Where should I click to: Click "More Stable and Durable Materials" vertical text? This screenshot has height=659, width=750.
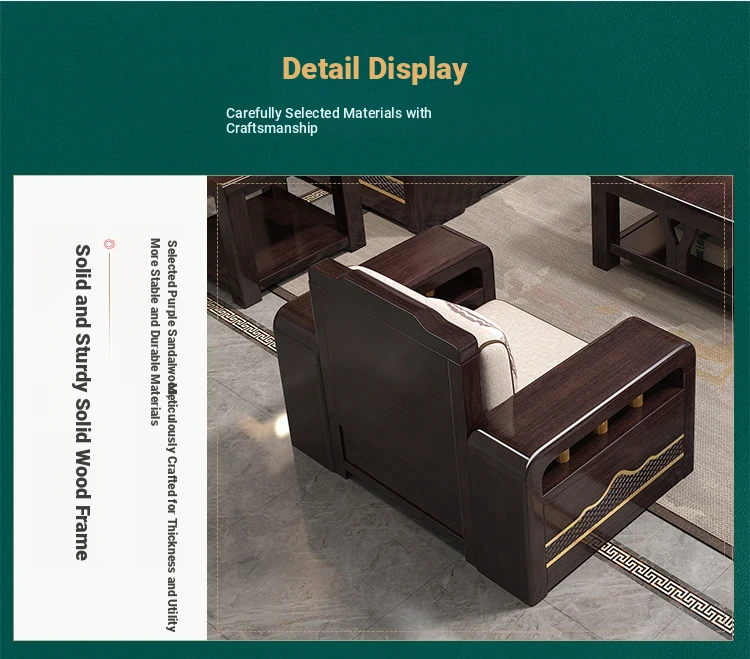pos(155,332)
